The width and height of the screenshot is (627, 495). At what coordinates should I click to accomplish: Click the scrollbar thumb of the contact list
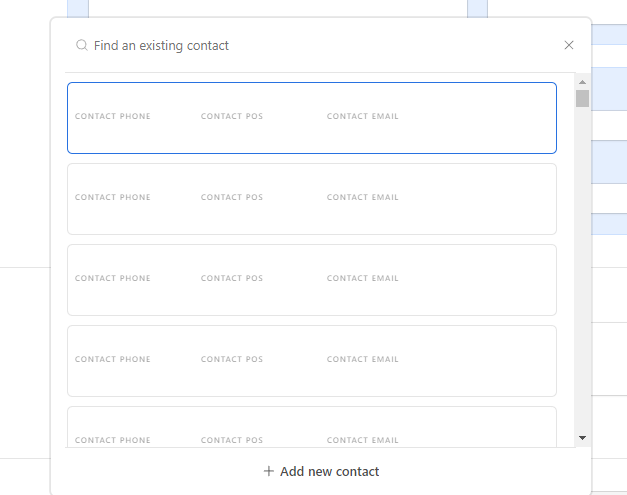(x=582, y=98)
